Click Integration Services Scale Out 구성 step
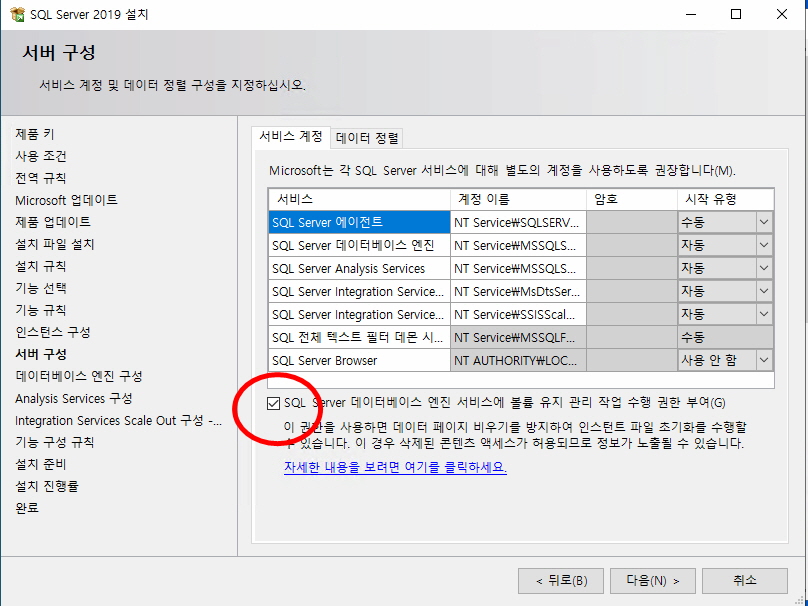Image resolution: width=808 pixels, height=606 pixels. tap(119, 420)
